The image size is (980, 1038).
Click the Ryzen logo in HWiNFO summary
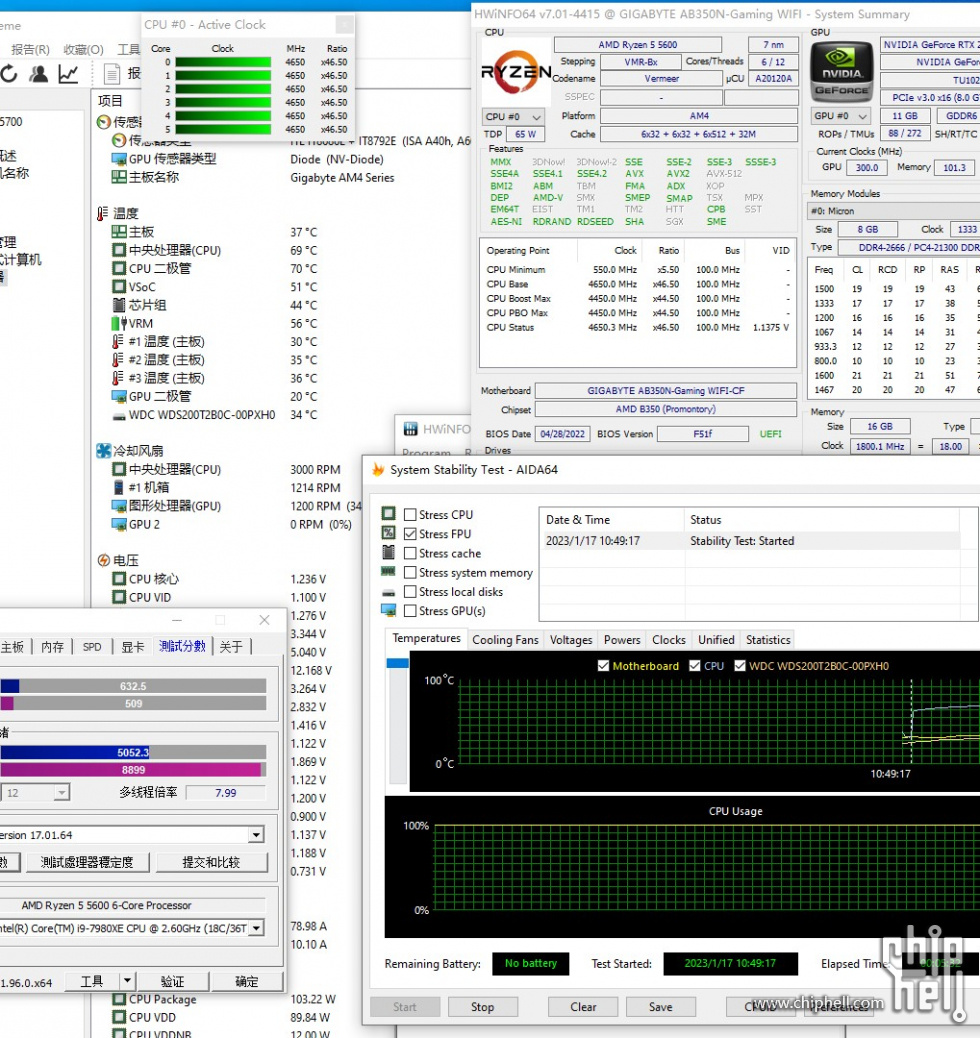516,71
